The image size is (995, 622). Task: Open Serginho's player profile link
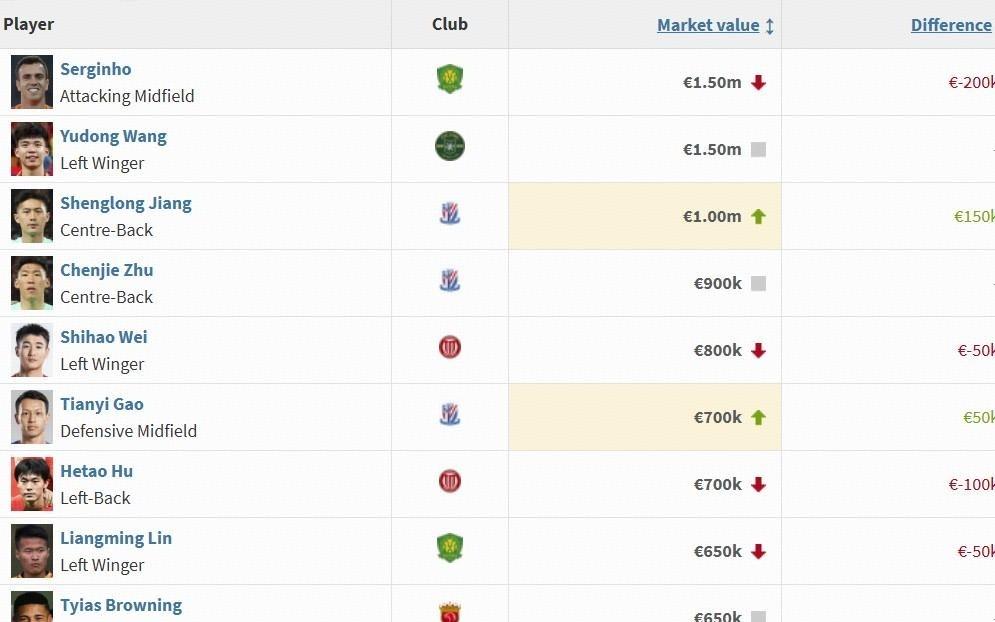point(95,69)
